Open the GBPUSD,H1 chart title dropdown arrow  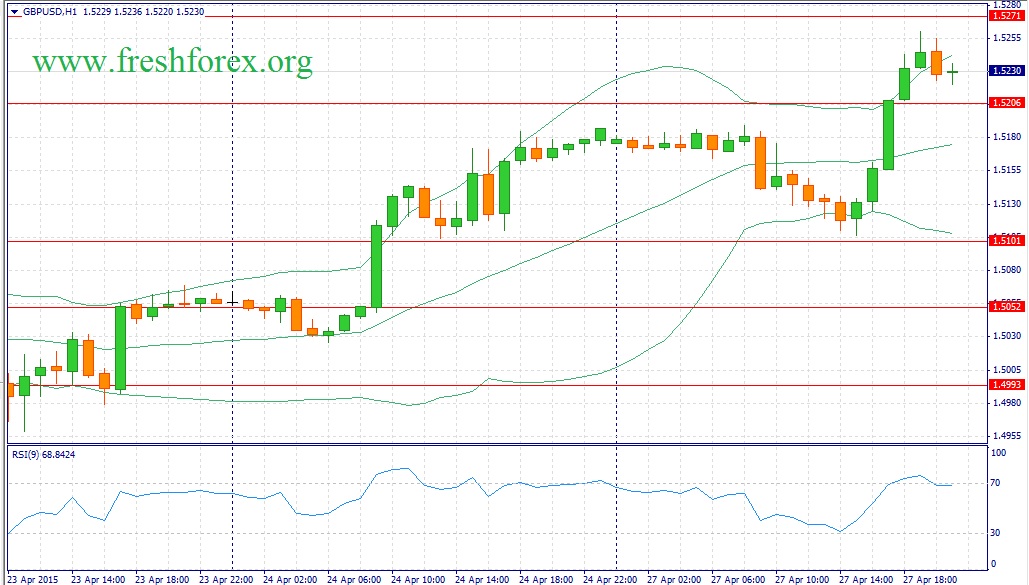coord(12,12)
